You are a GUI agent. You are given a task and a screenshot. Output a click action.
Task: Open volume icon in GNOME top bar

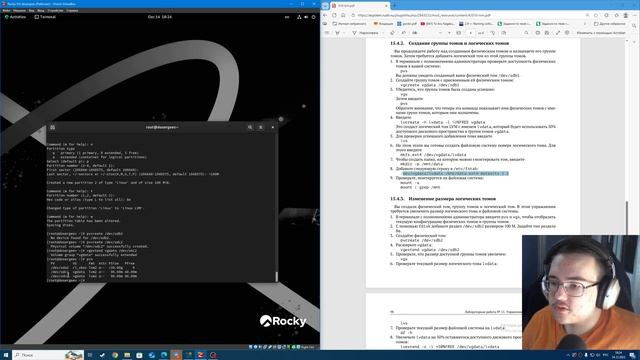pyautogui.click(x=306, y=17)
